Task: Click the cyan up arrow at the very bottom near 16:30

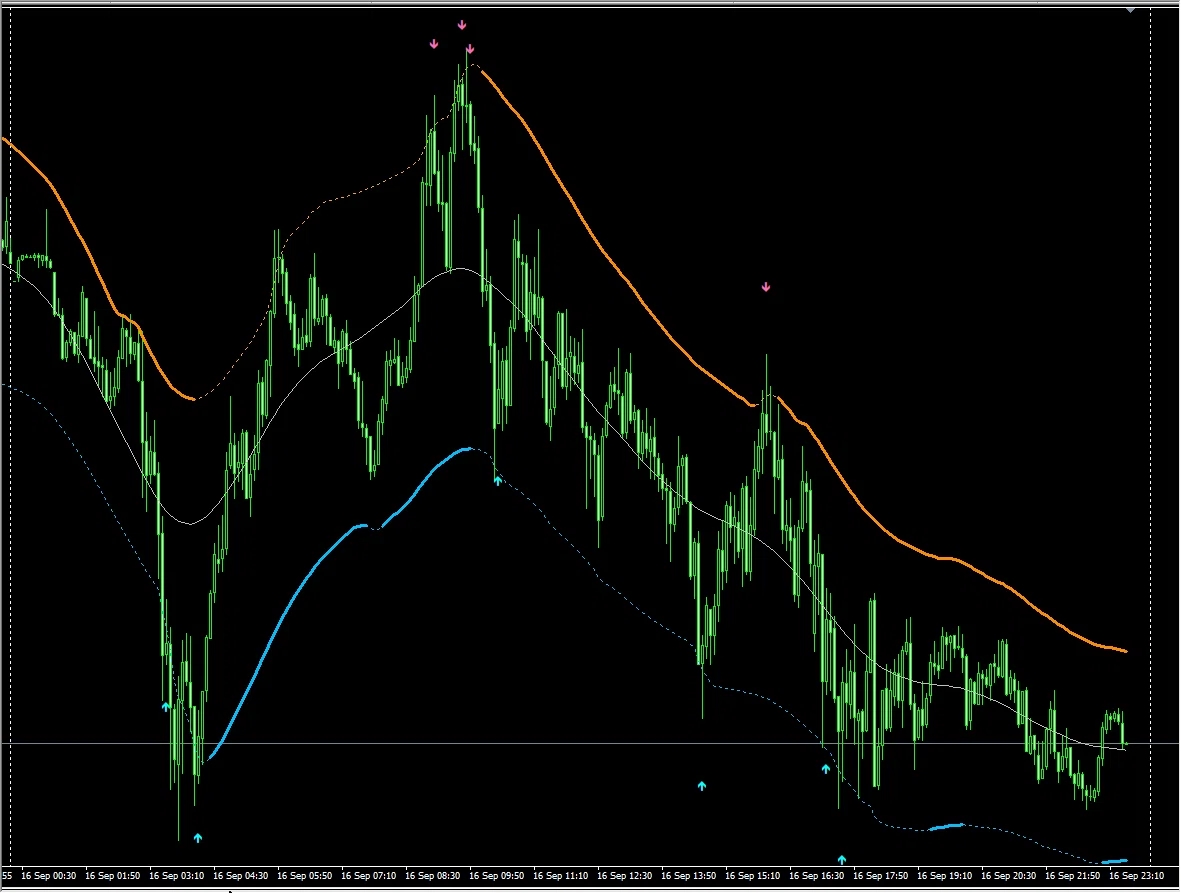Action: coord(842,859)
